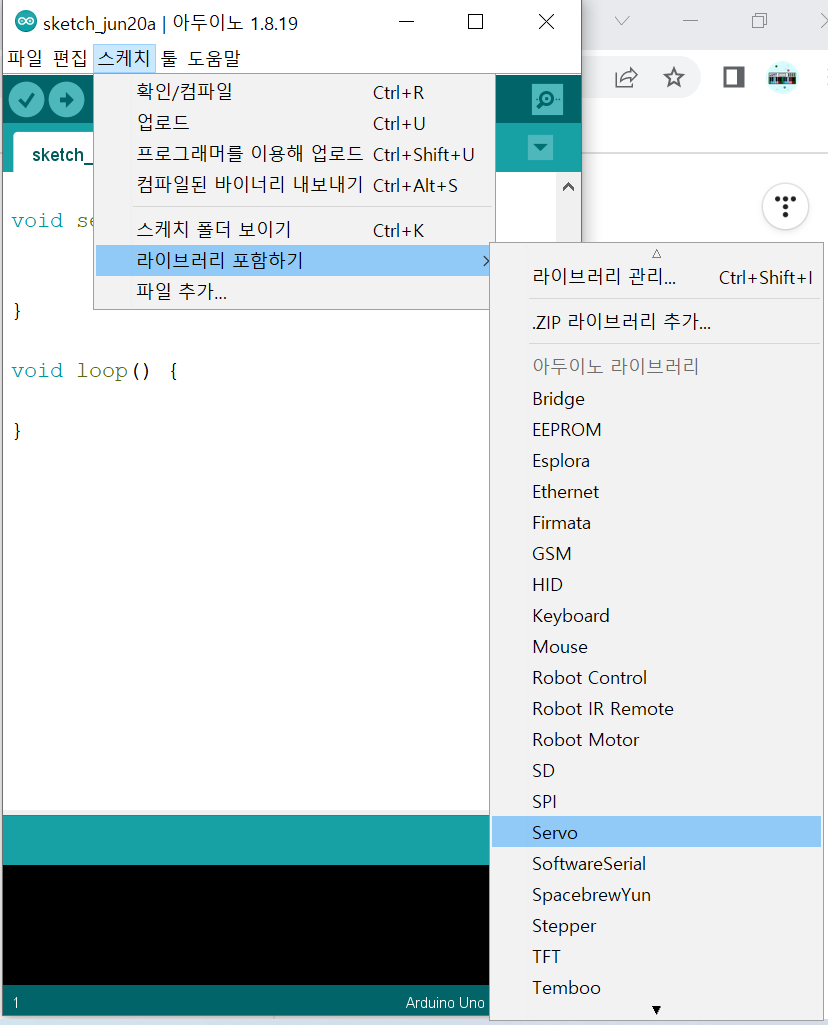Select 스케치 폴더 보이기
The width and height of the screenshot is (828, 1025).
tap(294, 230)
